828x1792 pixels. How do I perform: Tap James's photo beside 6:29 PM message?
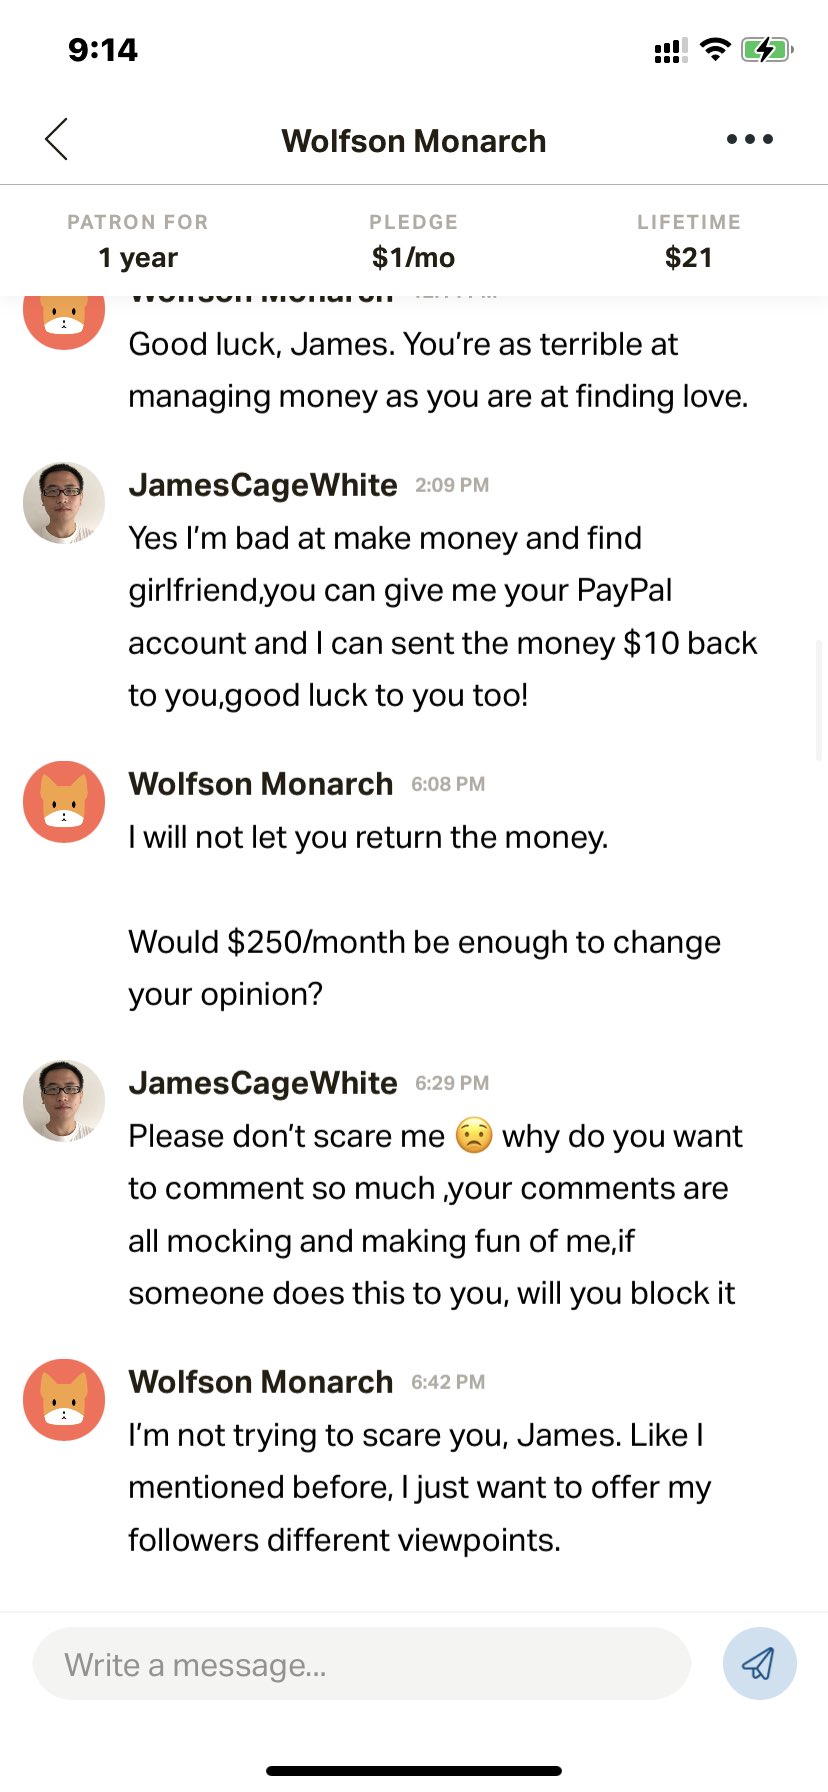click(x=64, y=1101)
